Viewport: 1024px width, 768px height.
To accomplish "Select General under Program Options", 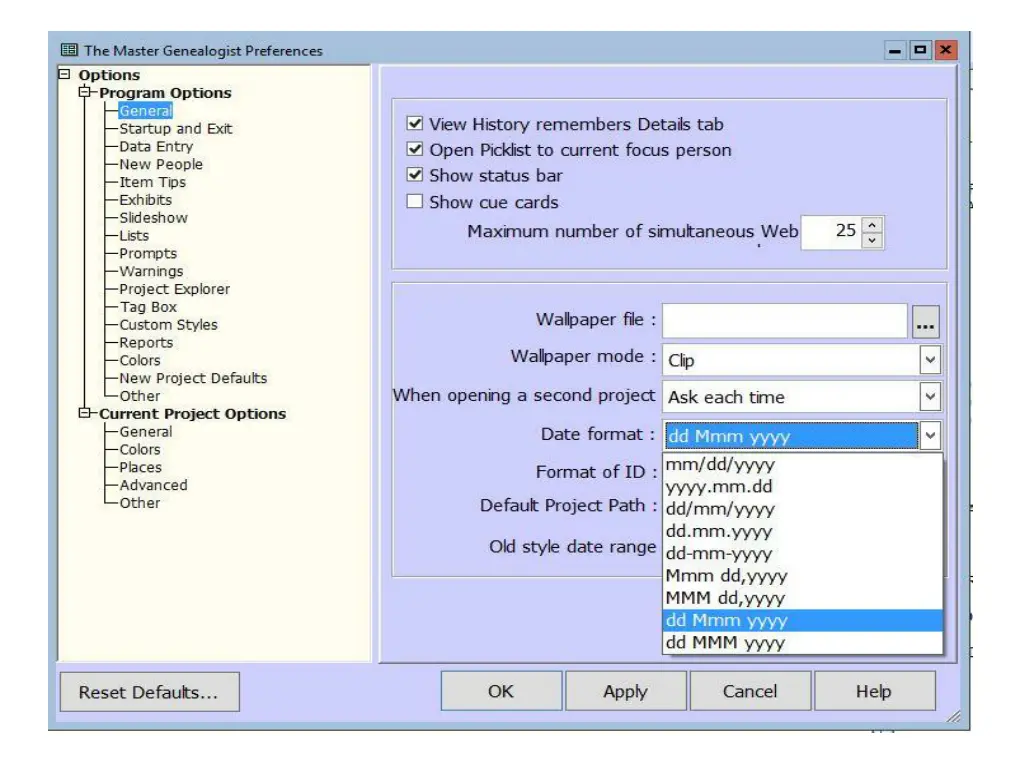I will 146,110.
